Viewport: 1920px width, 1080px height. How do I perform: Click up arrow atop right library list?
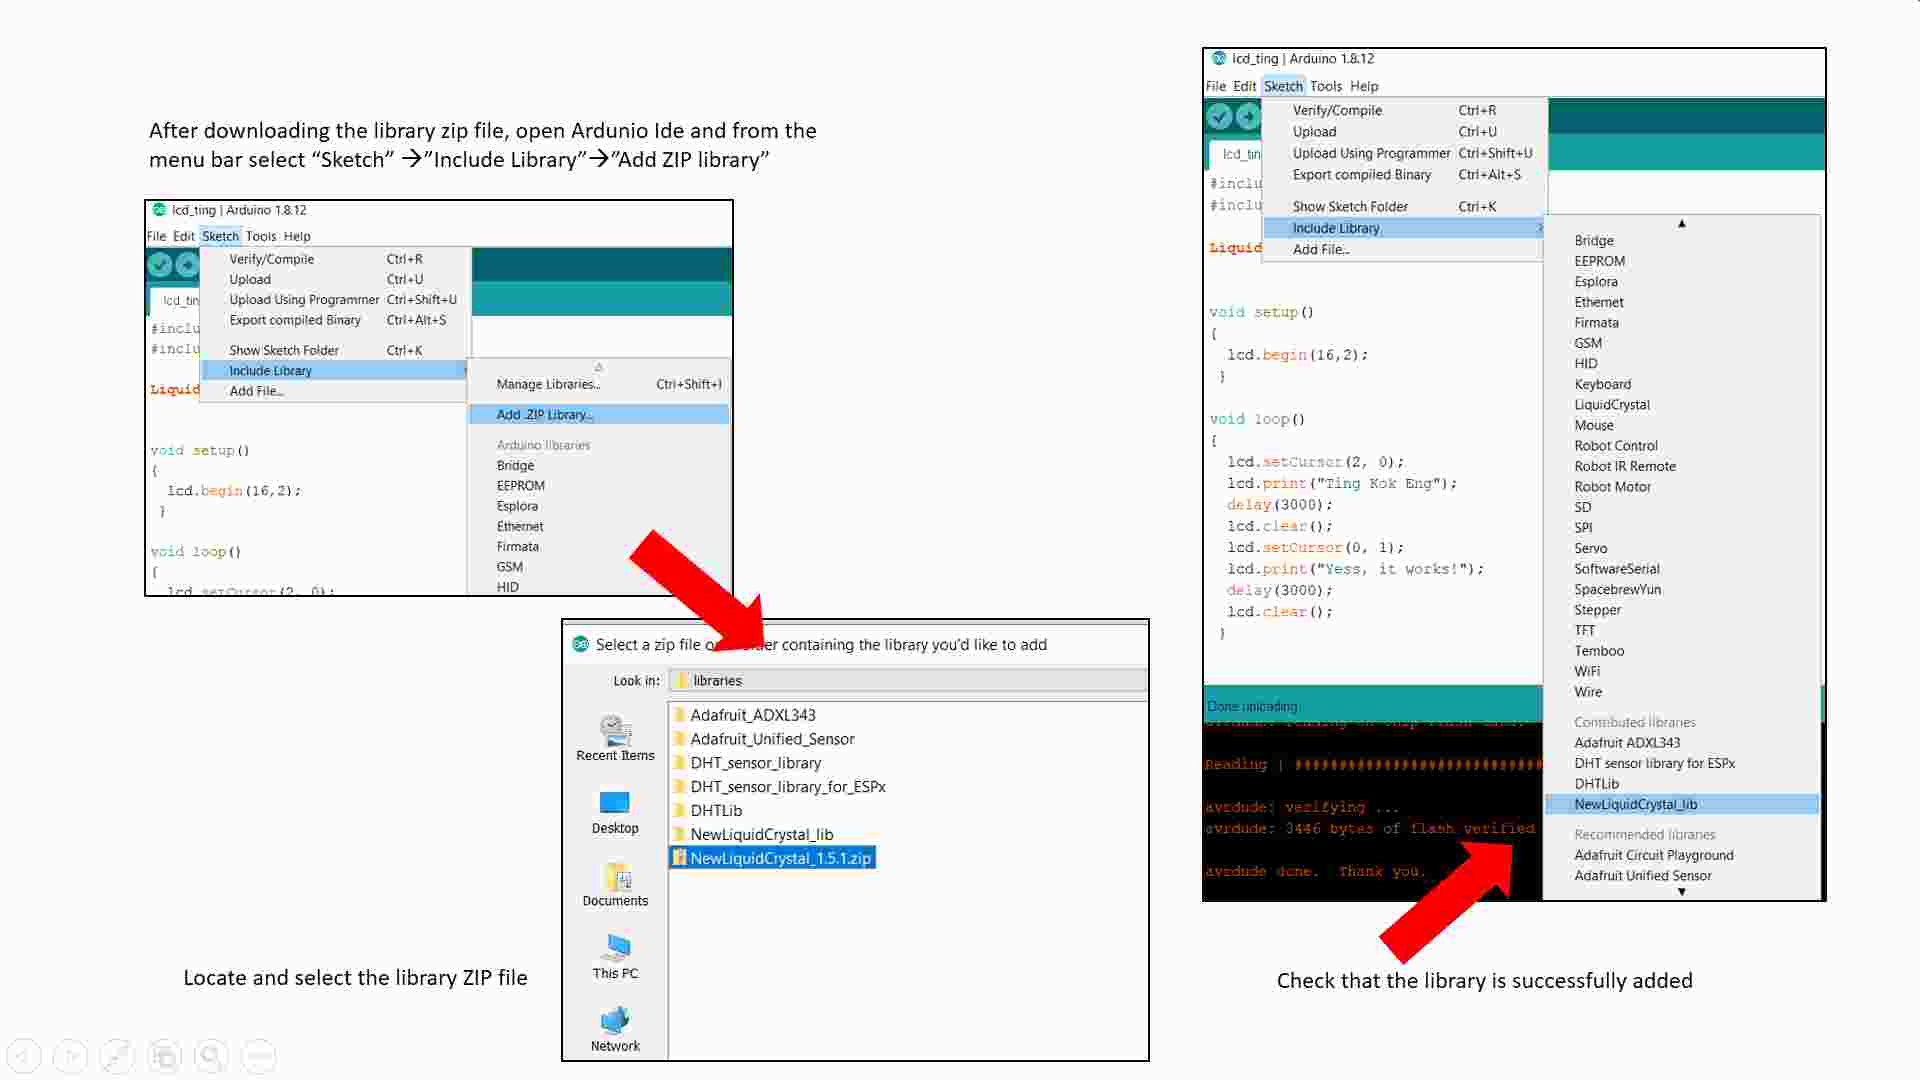[x=1682, y=224]
